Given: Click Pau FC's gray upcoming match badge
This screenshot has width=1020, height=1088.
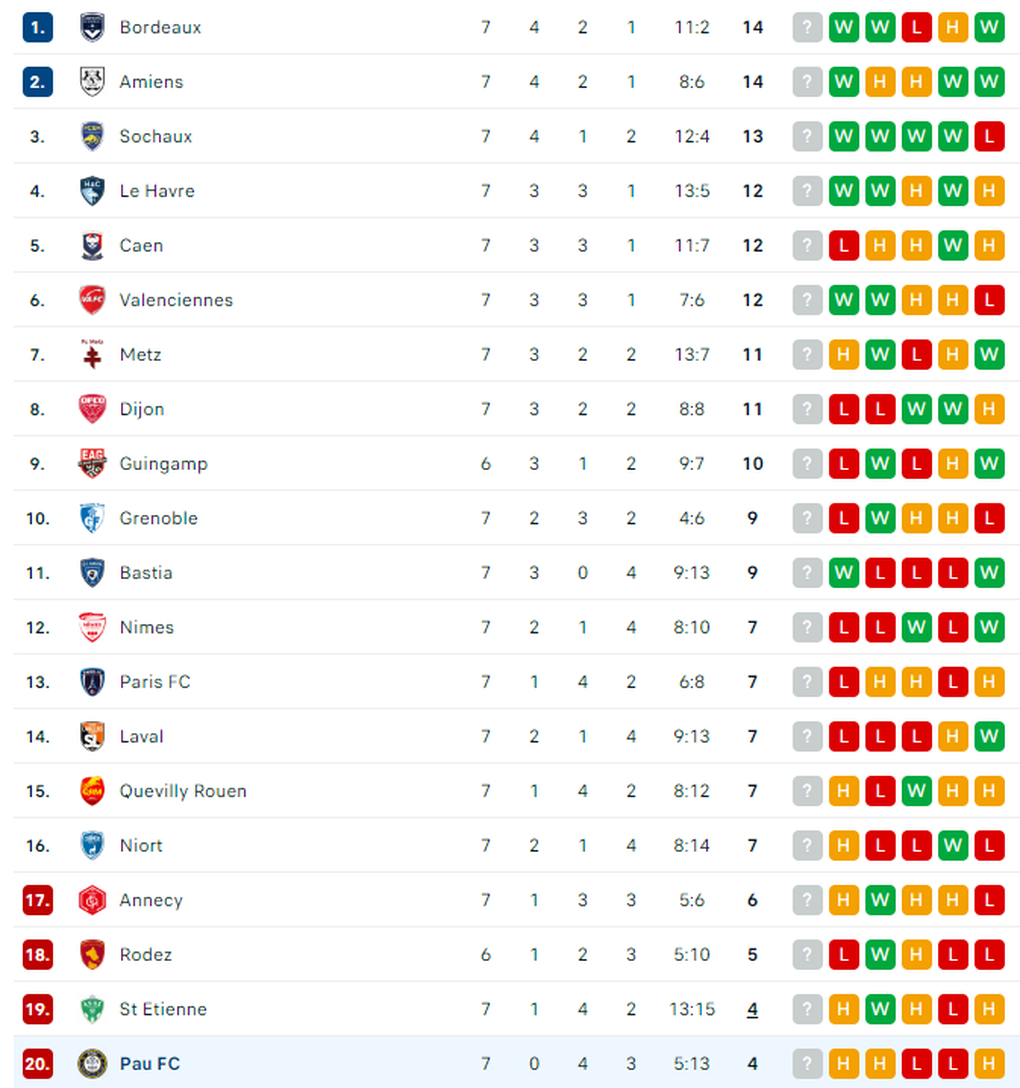Looking at the screenshot, I should [807, 1064].
